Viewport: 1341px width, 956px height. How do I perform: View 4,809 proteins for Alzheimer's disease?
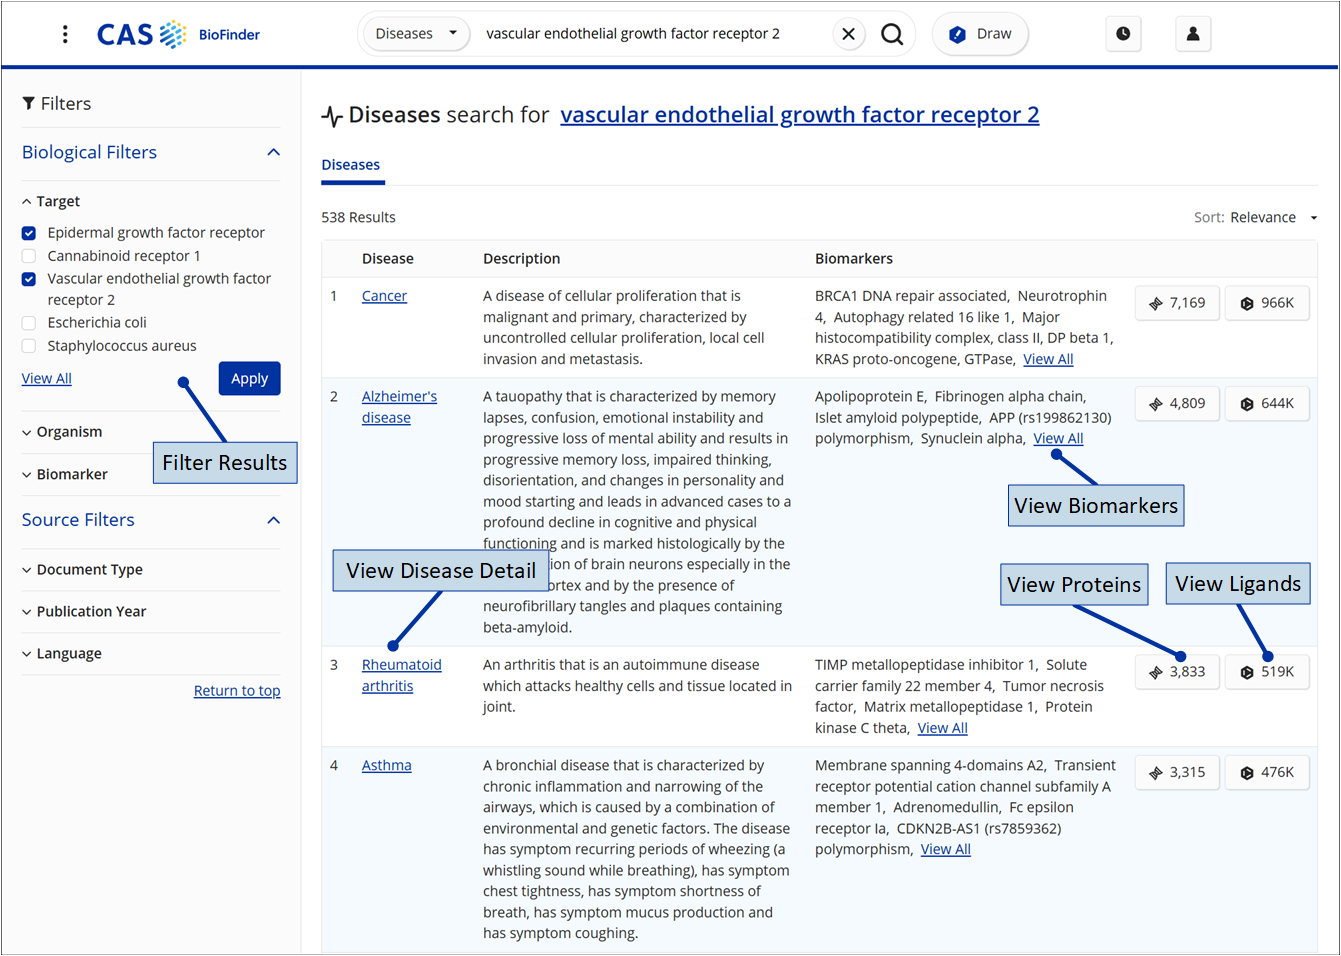coord(1177,404)
